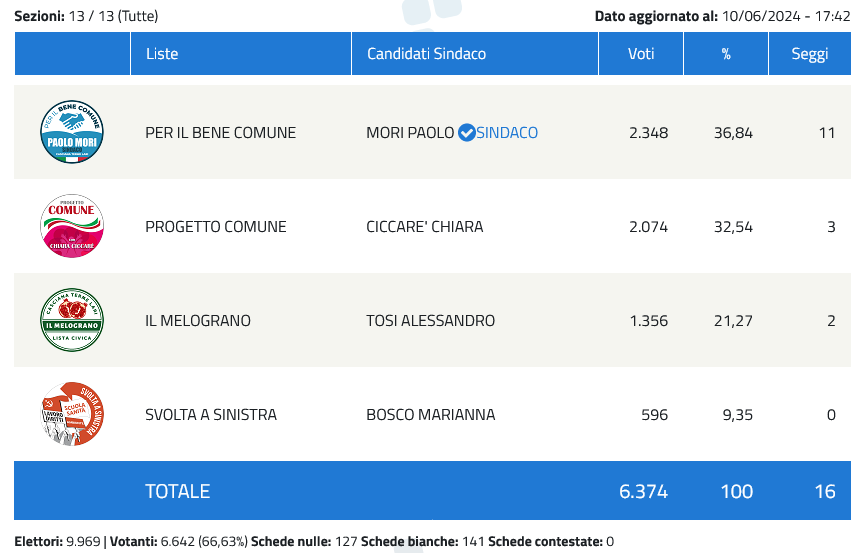
Task: Click the Seggi column header
Action: coord(810,54)
